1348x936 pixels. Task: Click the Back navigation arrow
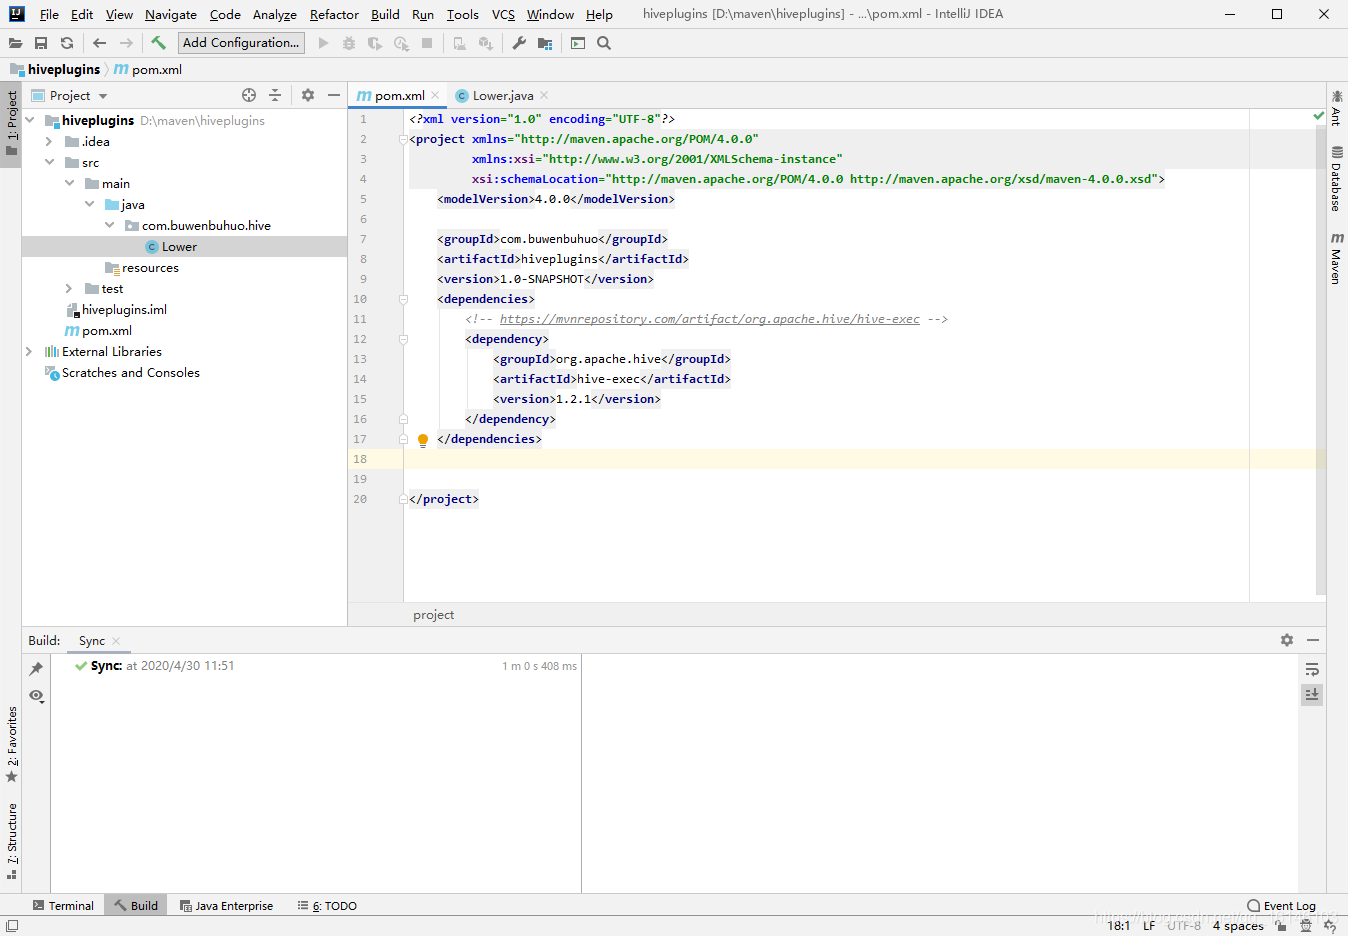coord(99,43)
